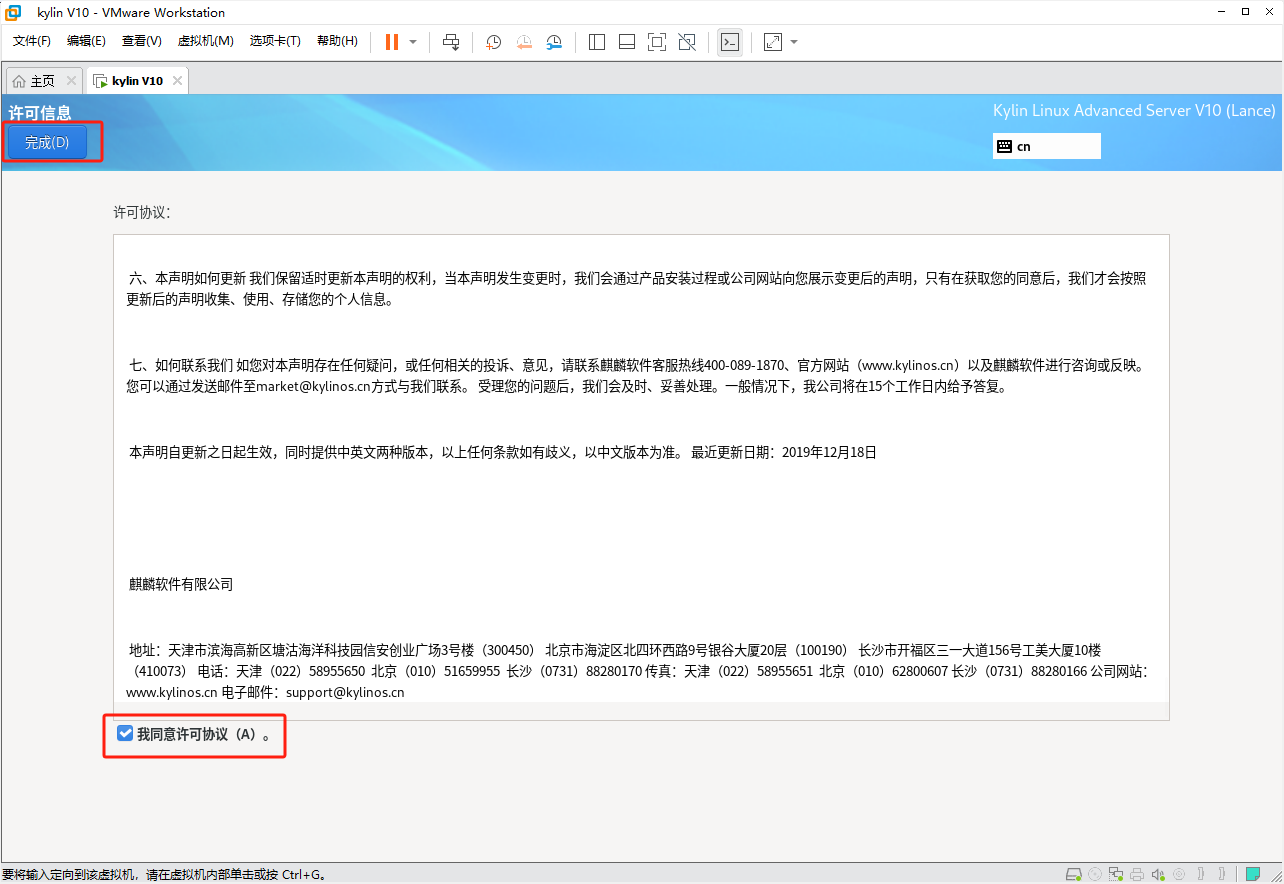Toggle the library sidebar panel icon
1284x884 pixels.
(597, 42)
